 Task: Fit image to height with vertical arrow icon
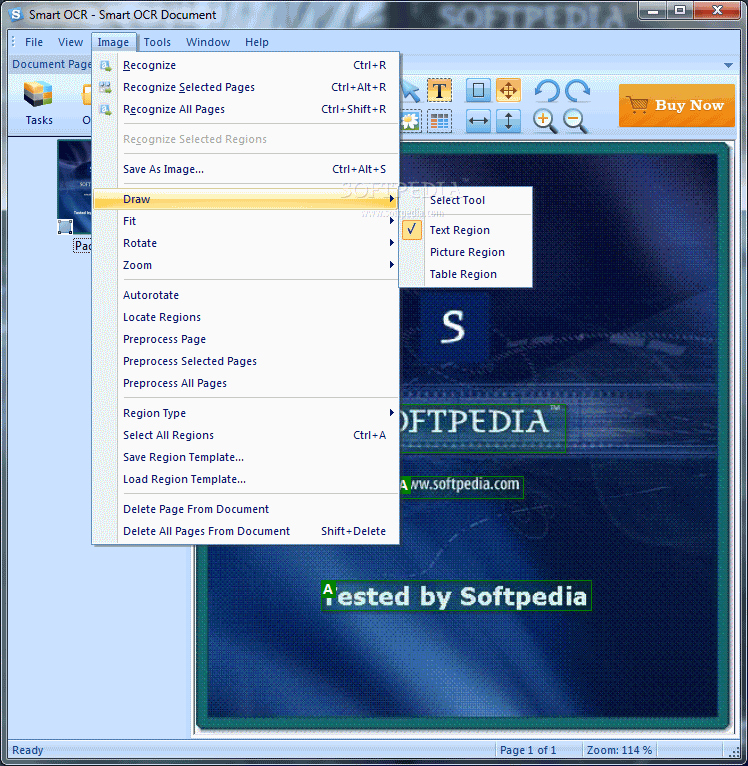click(509, 121)
